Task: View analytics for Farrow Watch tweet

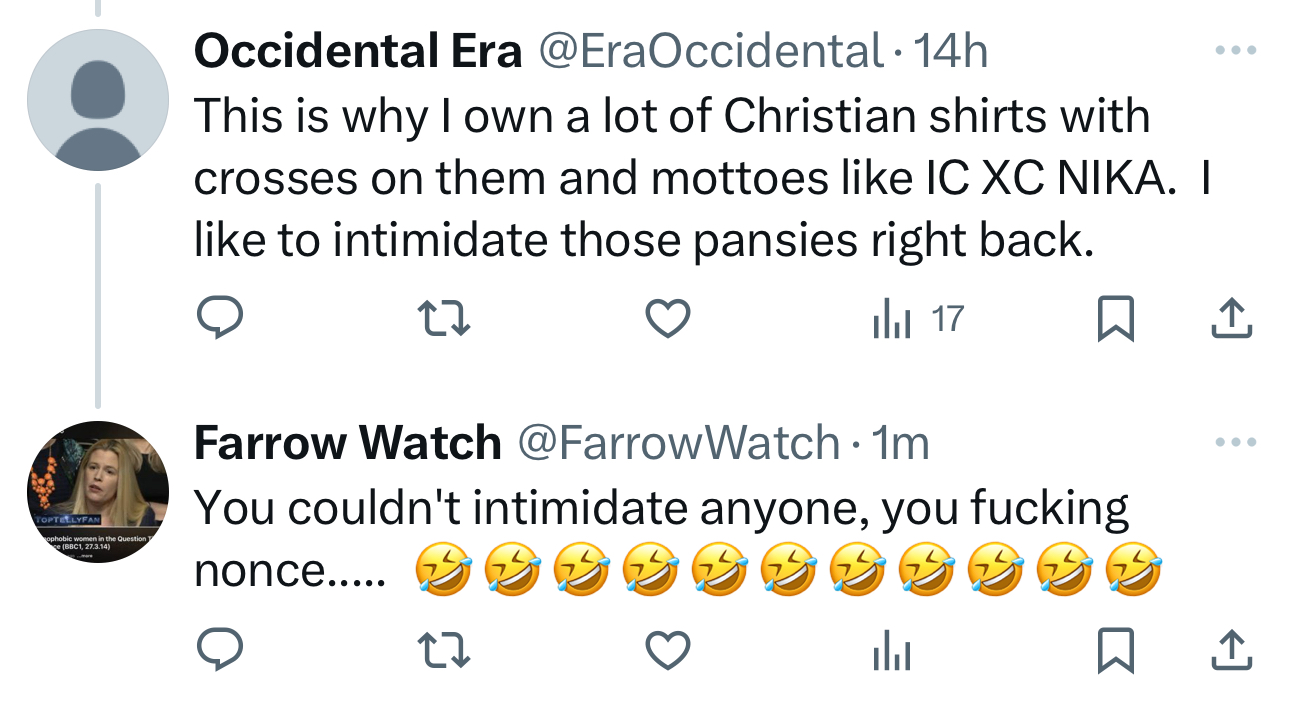Action: click(890, 652)
